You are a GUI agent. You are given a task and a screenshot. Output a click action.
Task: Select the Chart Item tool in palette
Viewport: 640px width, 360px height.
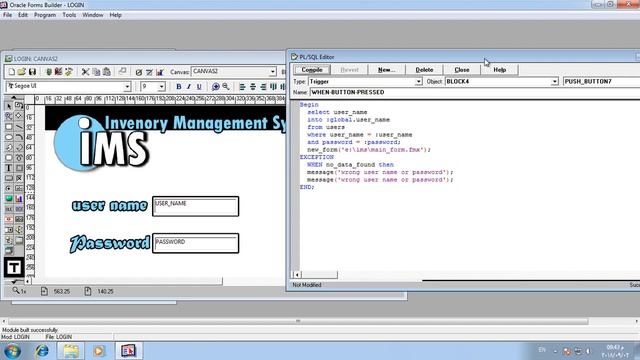[x=19, y=199]
